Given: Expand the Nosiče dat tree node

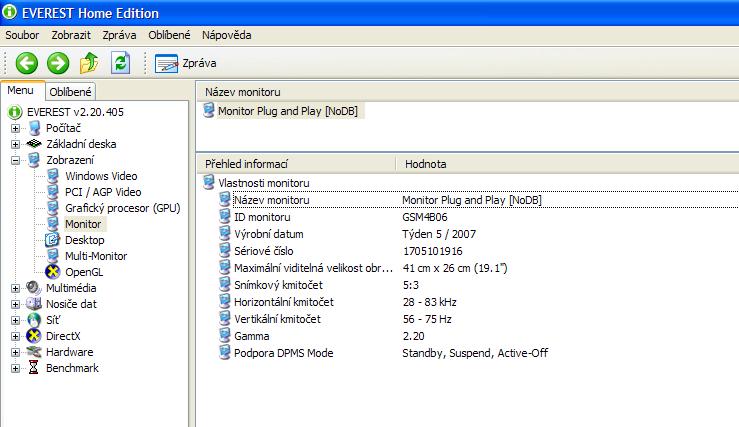Looking at the screenshot, I should point(16,304).
